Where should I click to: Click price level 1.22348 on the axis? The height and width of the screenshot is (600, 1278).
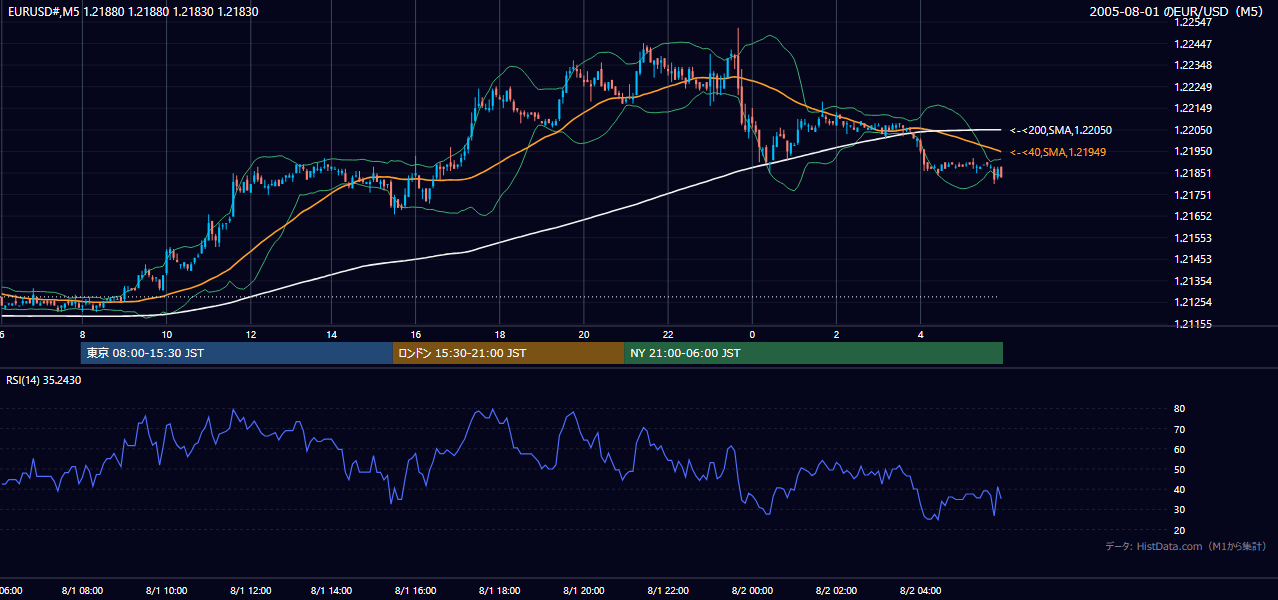[1194, 65]
